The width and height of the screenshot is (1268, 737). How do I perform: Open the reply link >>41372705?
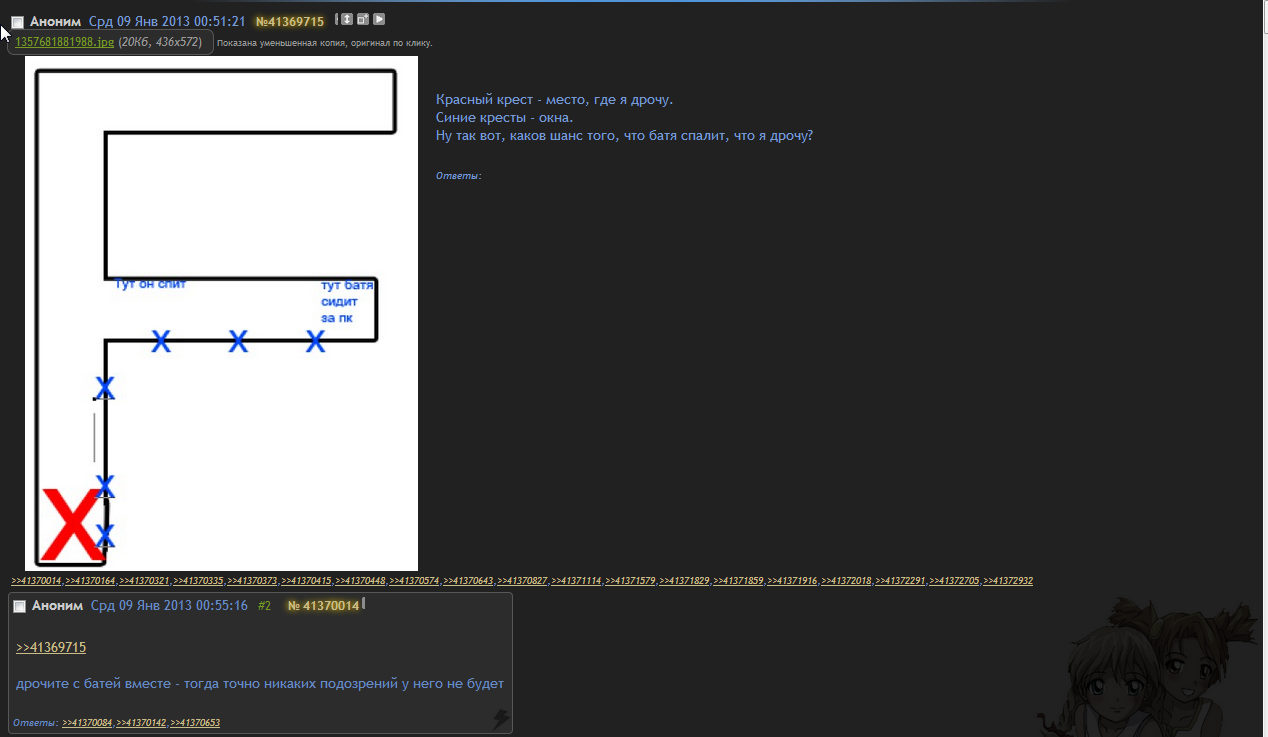955,581
